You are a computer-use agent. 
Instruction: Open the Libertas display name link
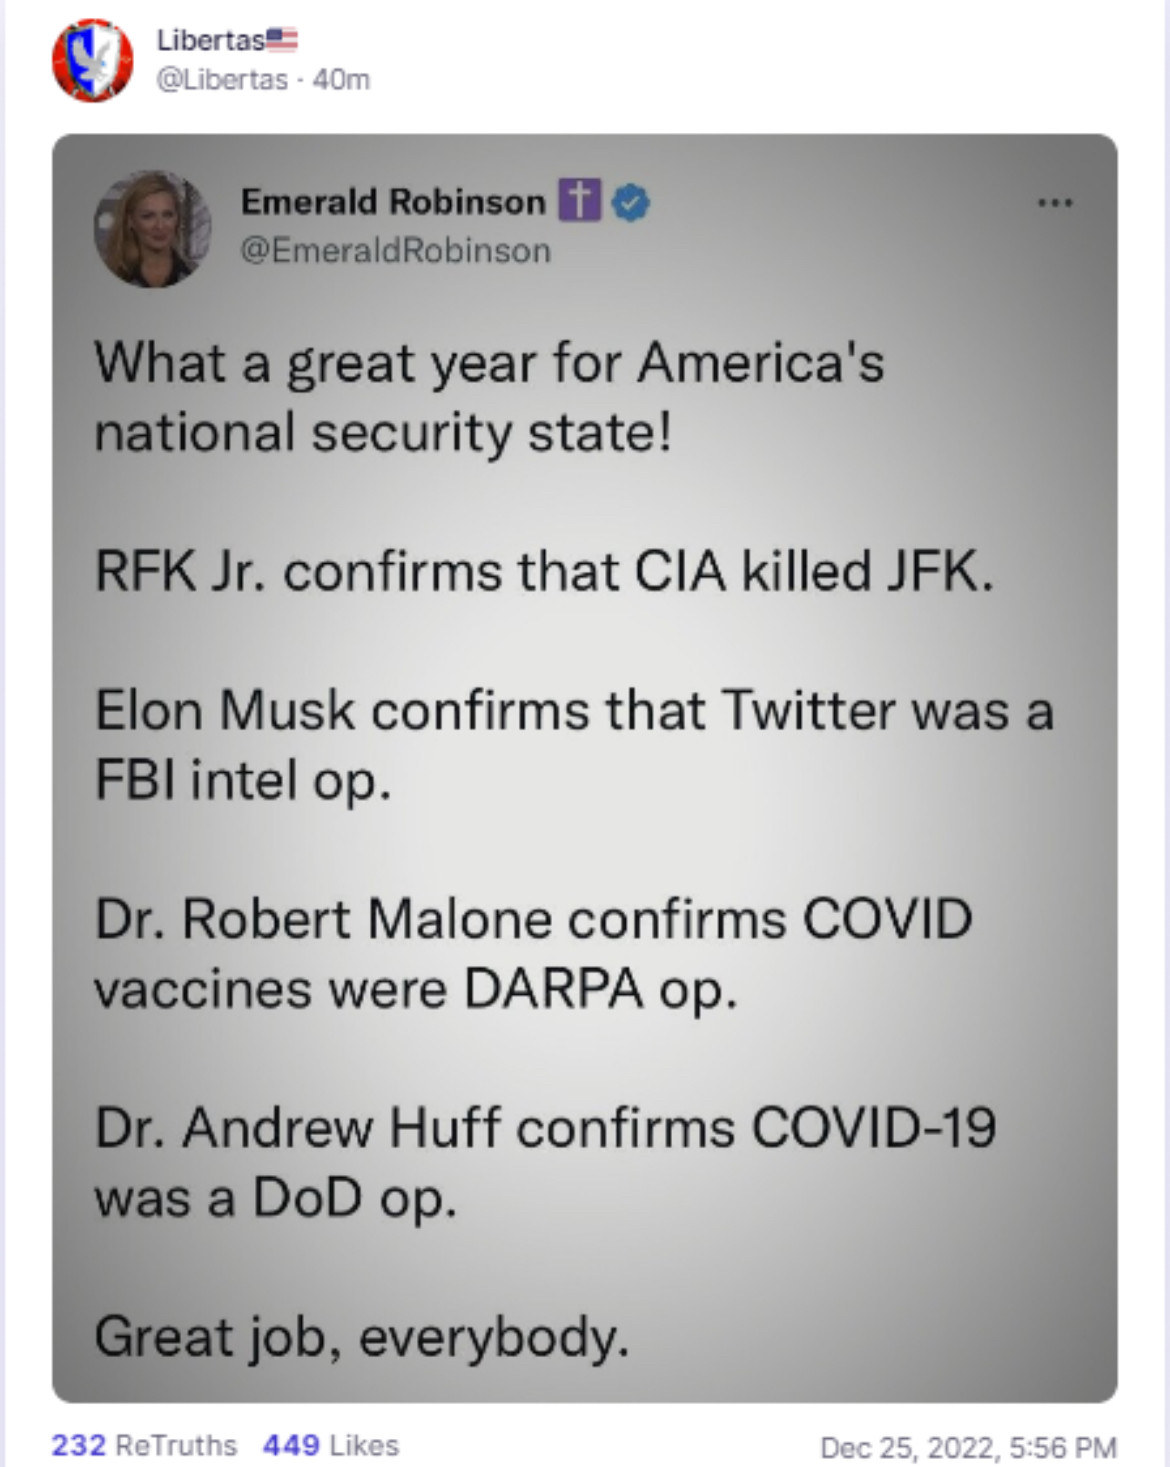[210, 40]
